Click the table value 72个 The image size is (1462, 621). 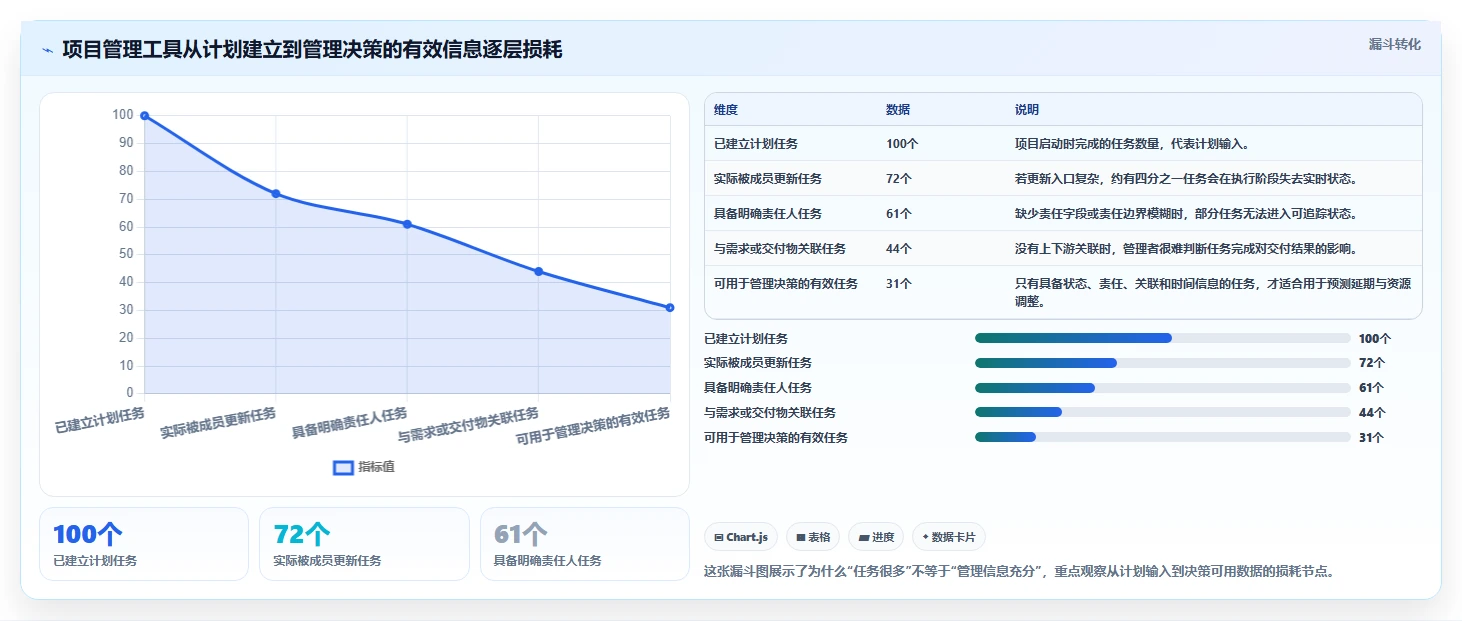[x=899, y=179]
